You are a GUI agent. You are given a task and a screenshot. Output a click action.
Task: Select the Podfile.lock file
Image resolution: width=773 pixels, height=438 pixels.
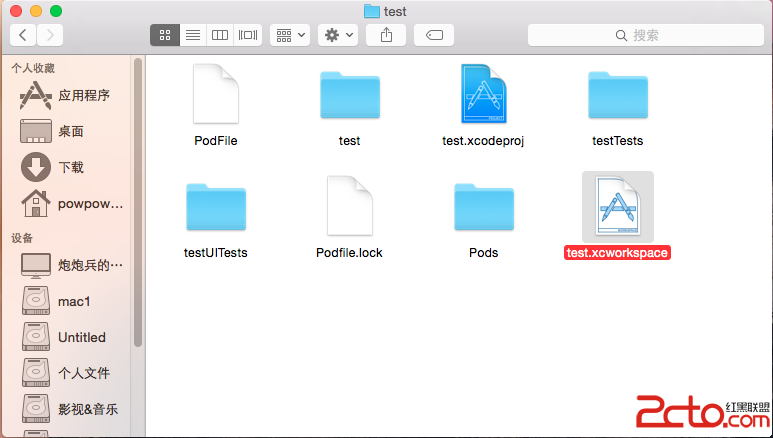tap(349, 207)
